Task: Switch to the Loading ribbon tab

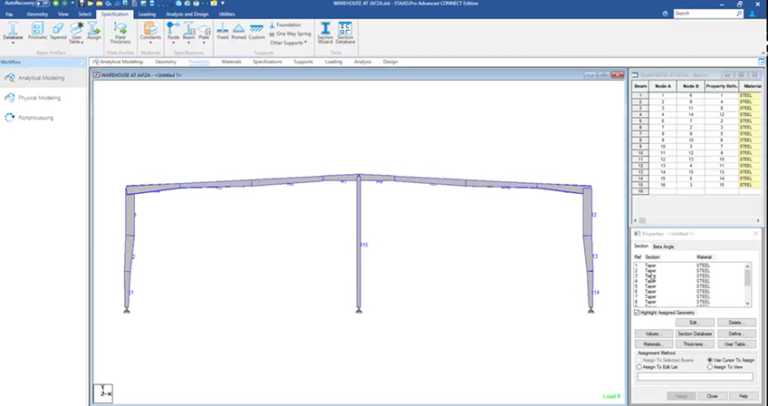Action: [146, 15]
